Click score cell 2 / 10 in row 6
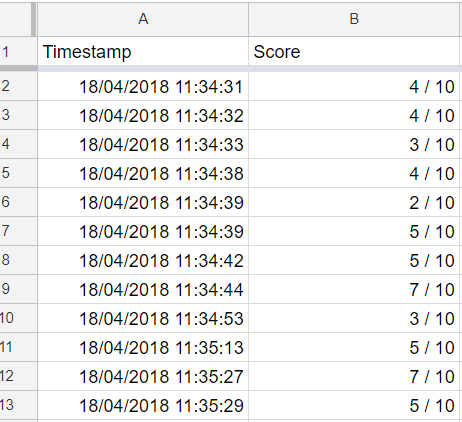This screenshot has height=422, width=462. click(354, 202)
